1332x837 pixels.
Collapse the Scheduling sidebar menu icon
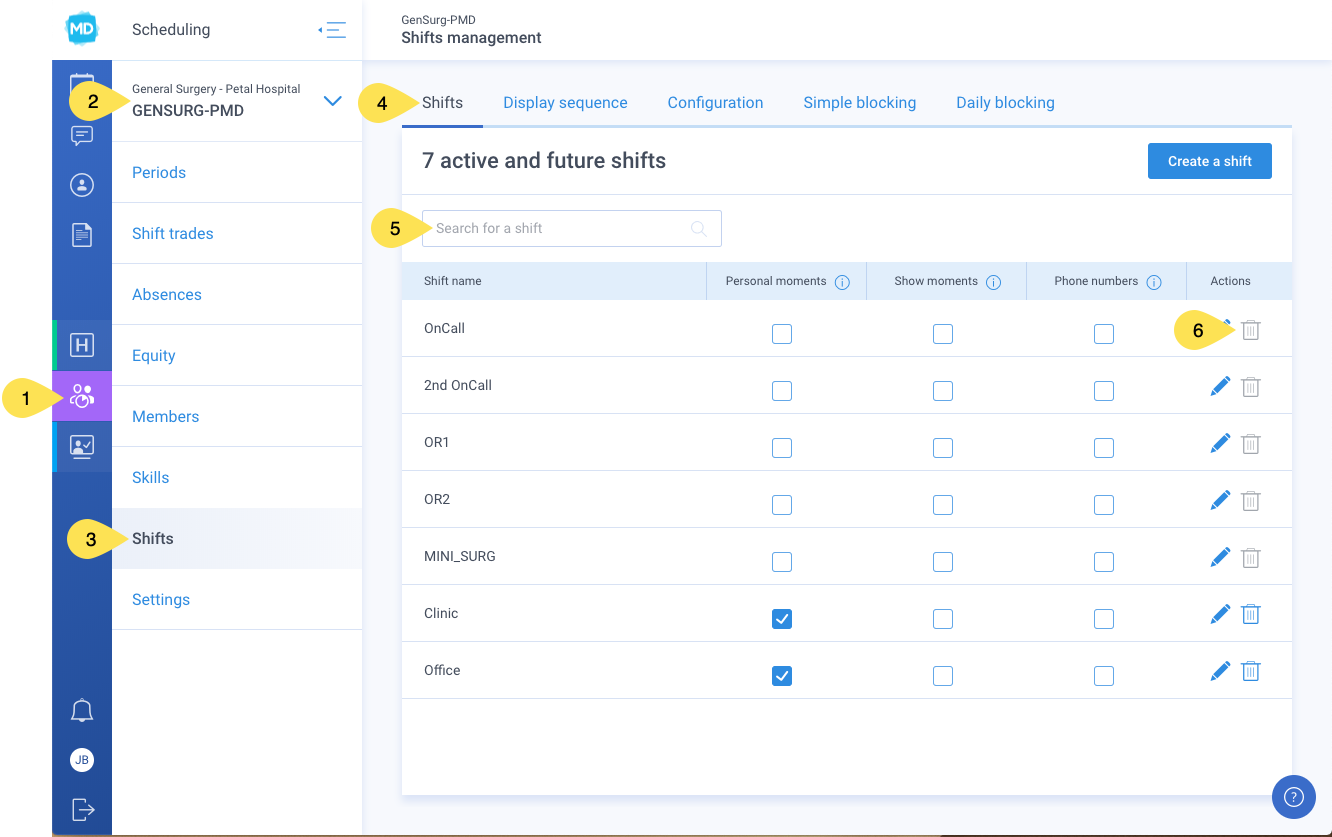pos(332,30)
